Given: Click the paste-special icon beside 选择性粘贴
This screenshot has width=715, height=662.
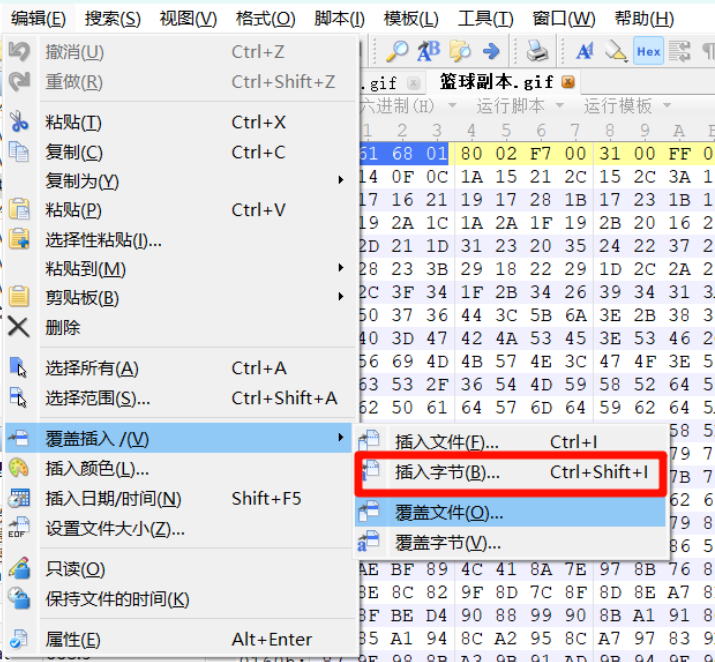Looking at the screenshot, I should click(19, 239).
